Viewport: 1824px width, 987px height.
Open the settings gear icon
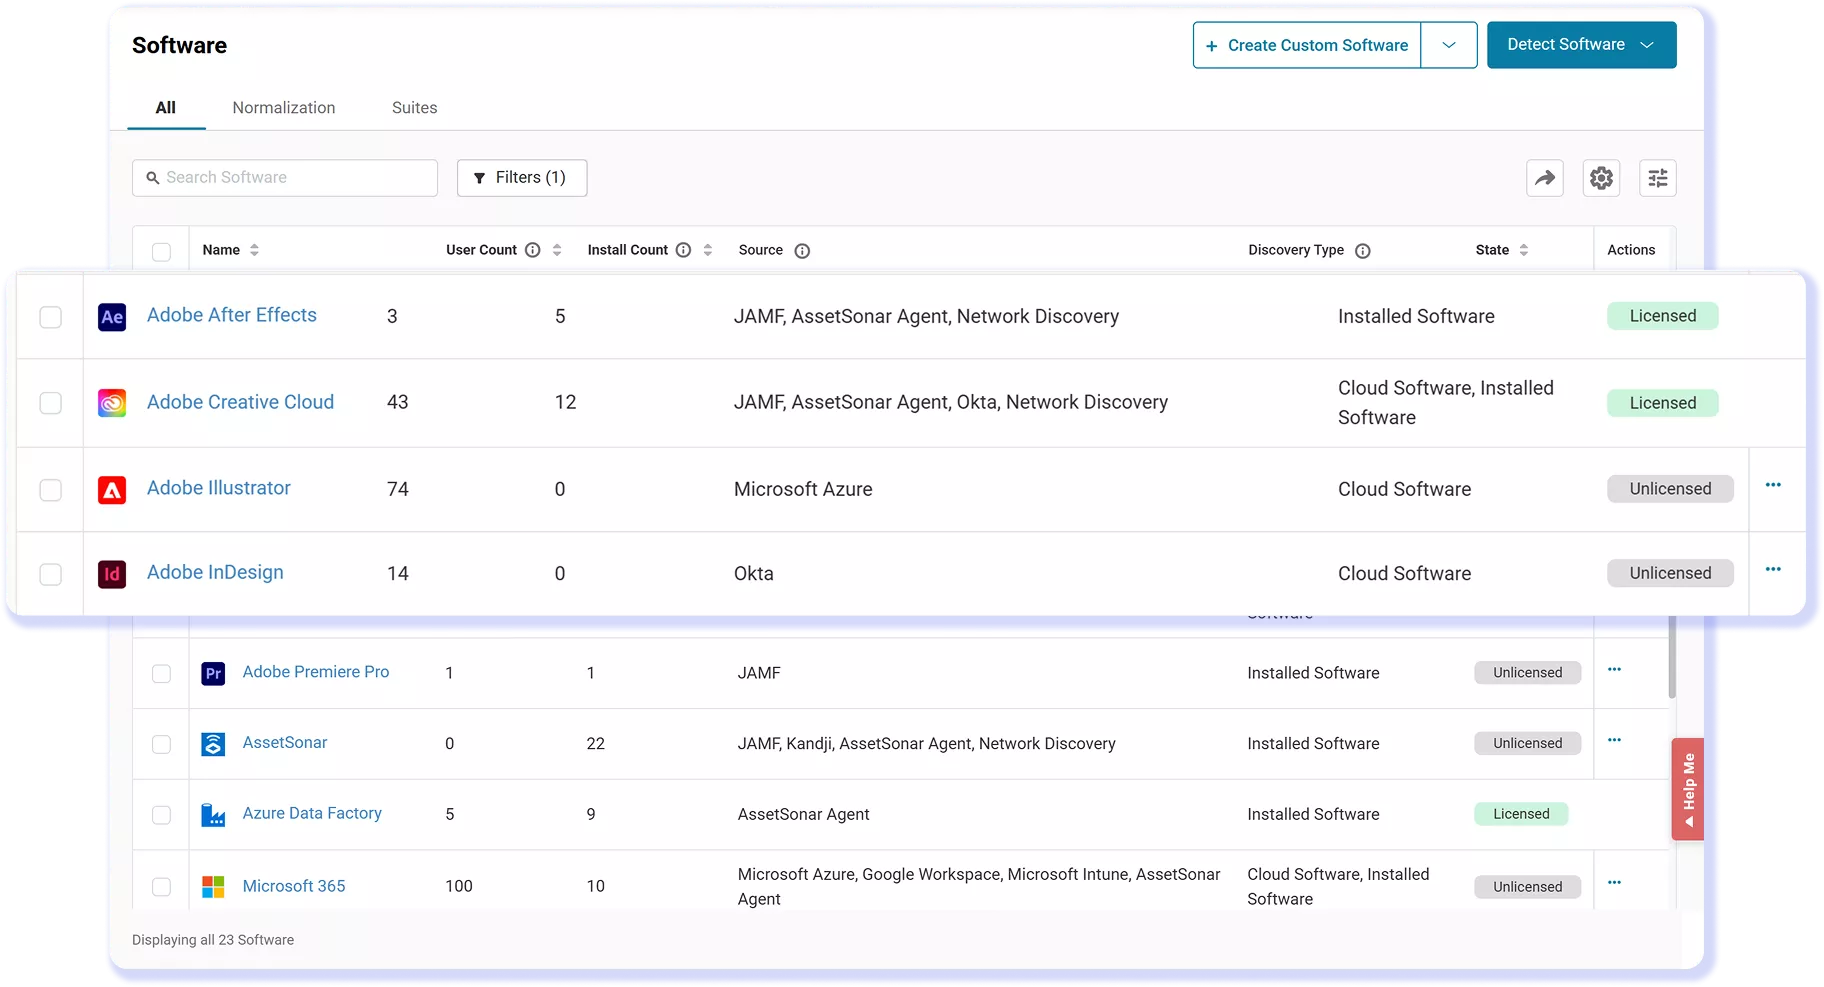coord(1601,178)
